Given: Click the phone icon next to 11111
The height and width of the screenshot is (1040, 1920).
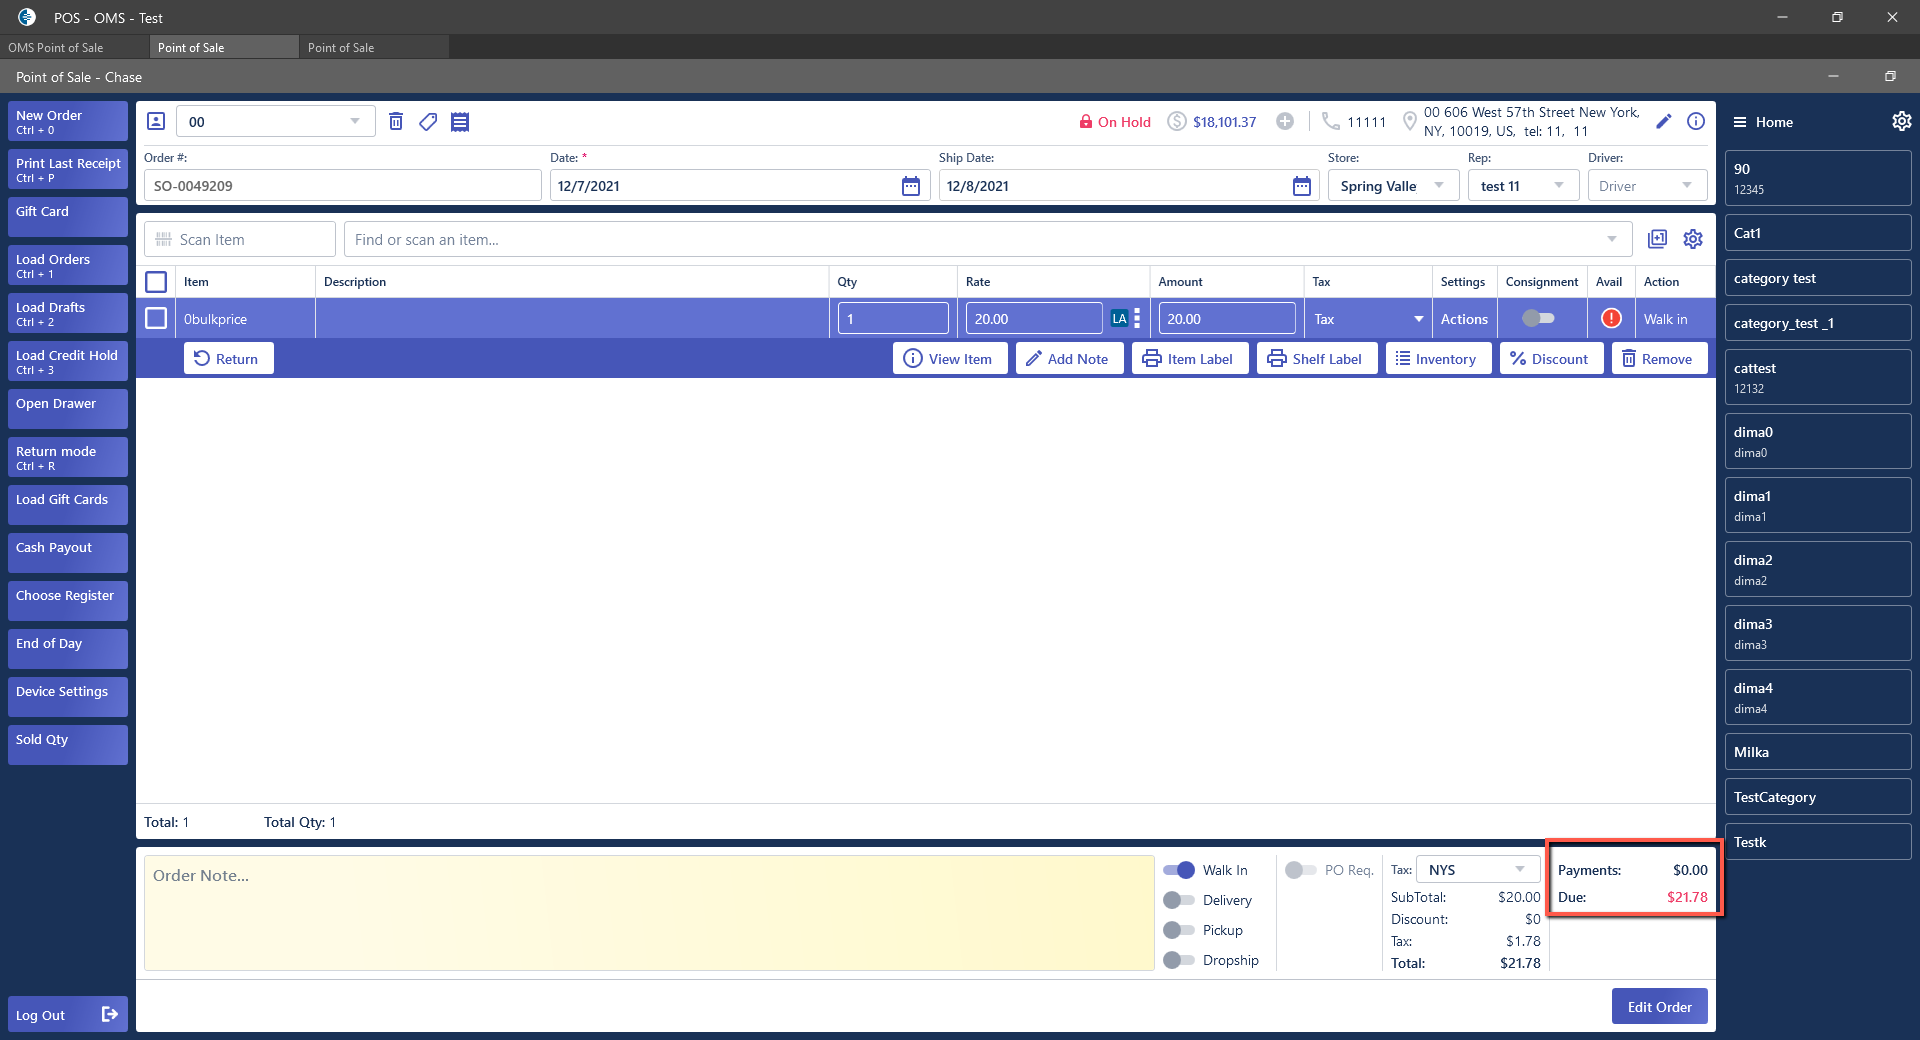Looking at the screenshot, I should tap(1330, 121).
